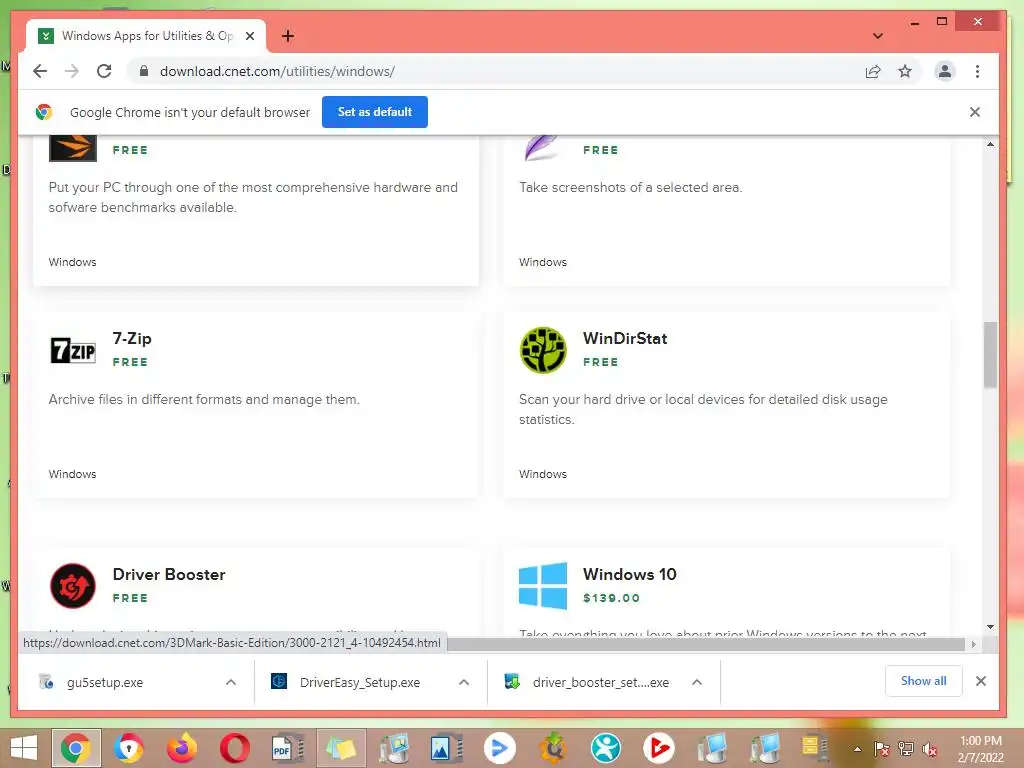1024x768 pixels.
Task: Click the scroll up arrow
Action: (x=990, y=144)
